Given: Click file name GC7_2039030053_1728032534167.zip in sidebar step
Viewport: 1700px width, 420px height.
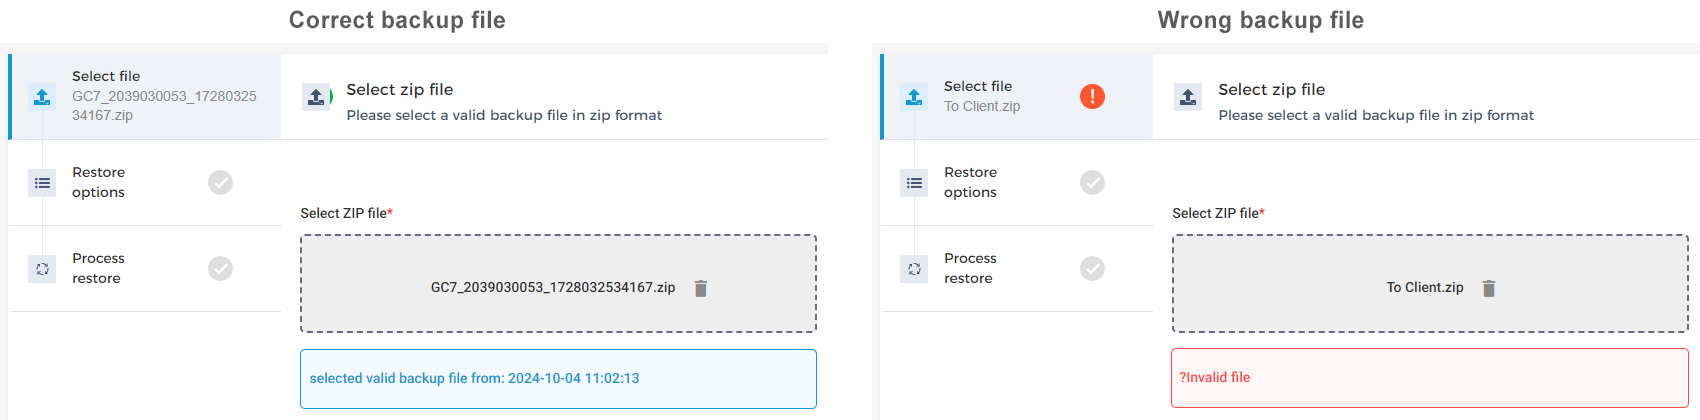Looking at the screenshot, I should (x=164, y=105).
